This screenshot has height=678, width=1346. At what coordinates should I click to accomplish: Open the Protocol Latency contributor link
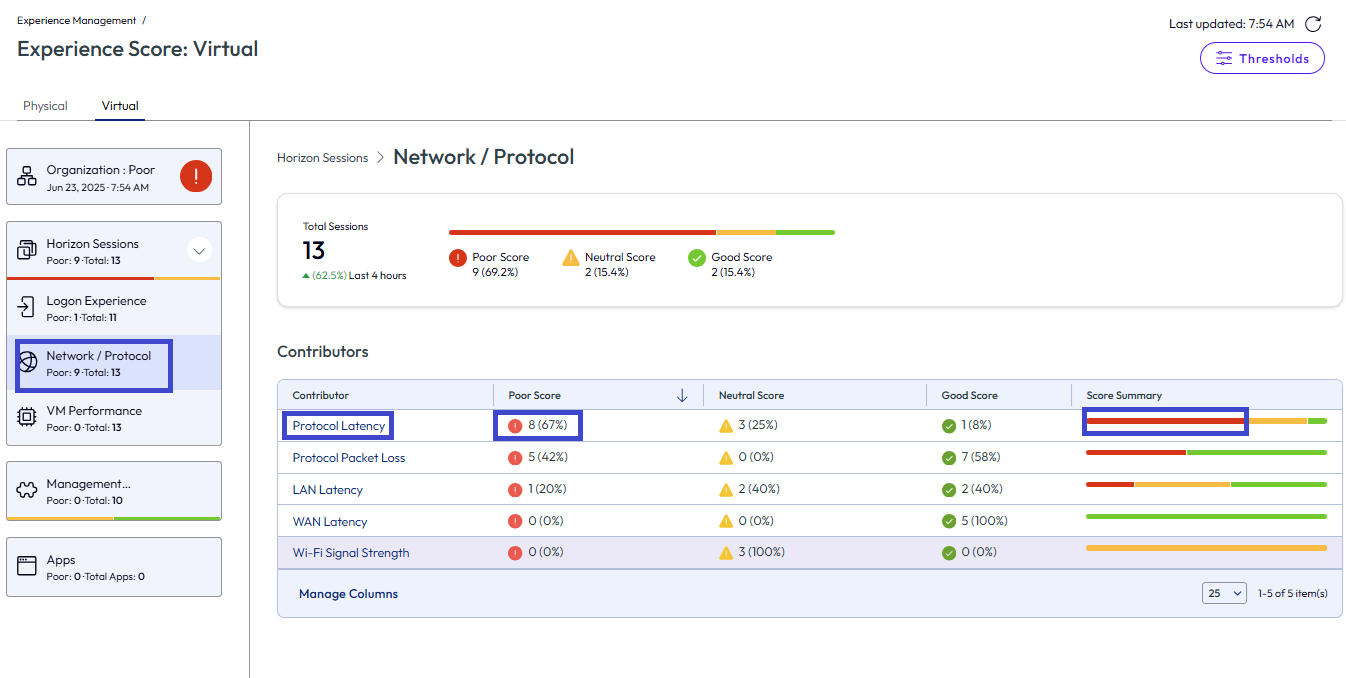pos(339,426)
